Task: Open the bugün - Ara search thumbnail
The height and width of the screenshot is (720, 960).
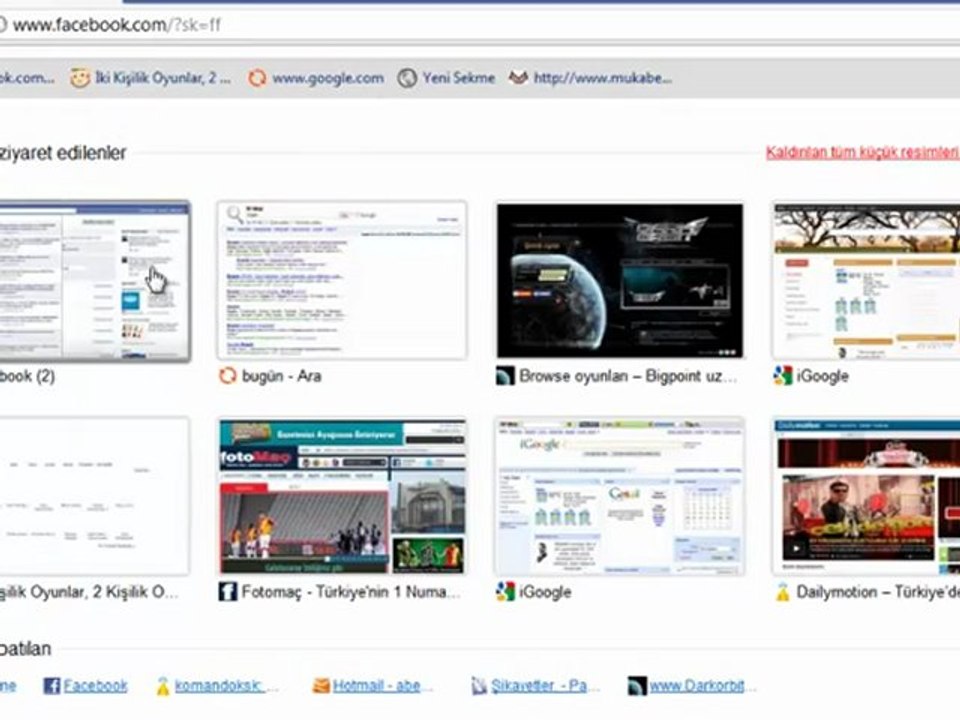Action: [x=342, y=280]
